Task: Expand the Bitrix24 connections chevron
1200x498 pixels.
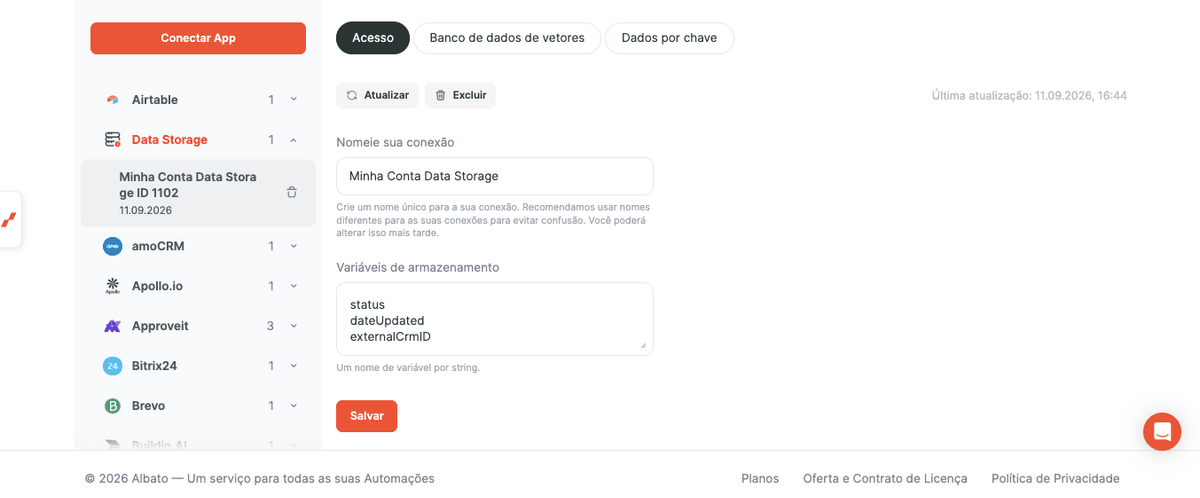Action: click(x=293, y=366)
